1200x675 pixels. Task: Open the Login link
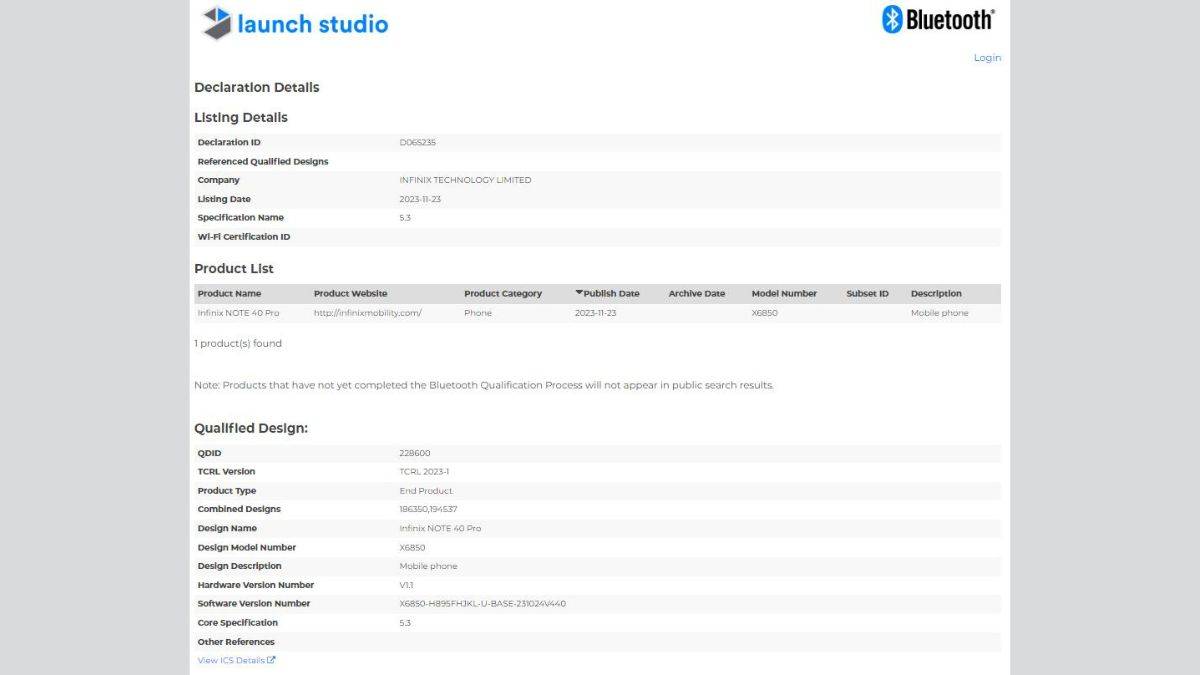[987, 58]
